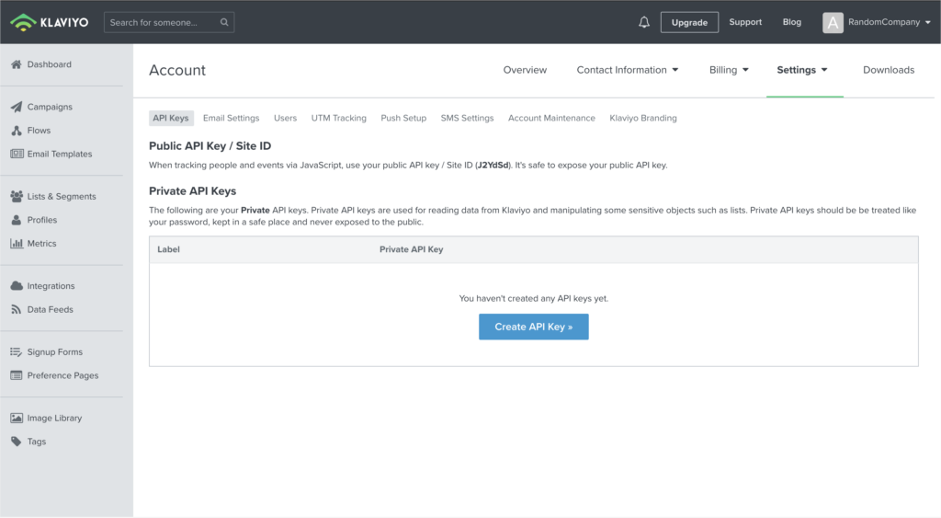This screenshot has height=518, width=941.
Task: Open Flows via its sidebar icon
Action: [x=16, y=130]
